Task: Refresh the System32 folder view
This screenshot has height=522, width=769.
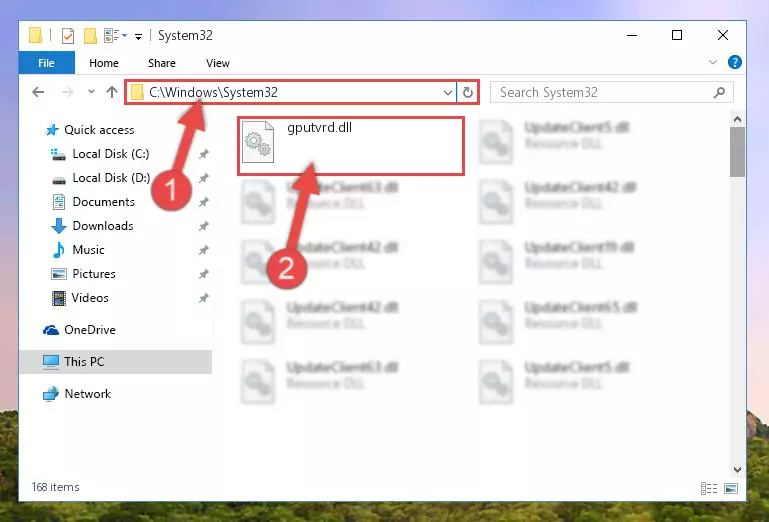Action: 467,92
